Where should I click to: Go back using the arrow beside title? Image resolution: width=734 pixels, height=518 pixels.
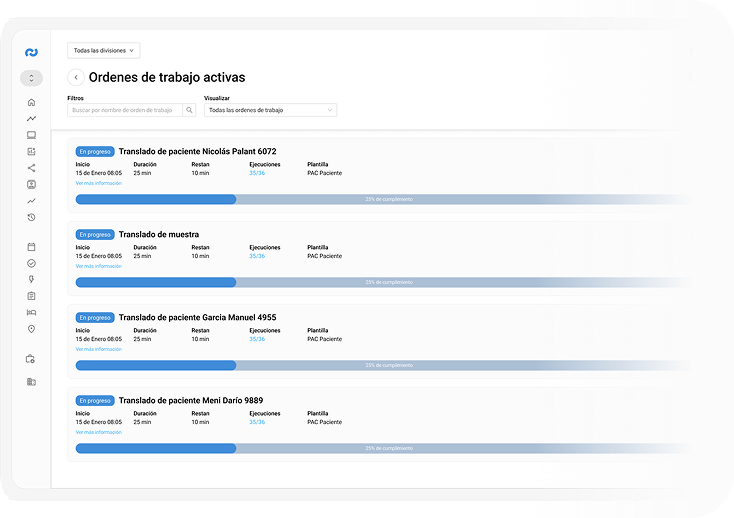[x=76, y=77]
